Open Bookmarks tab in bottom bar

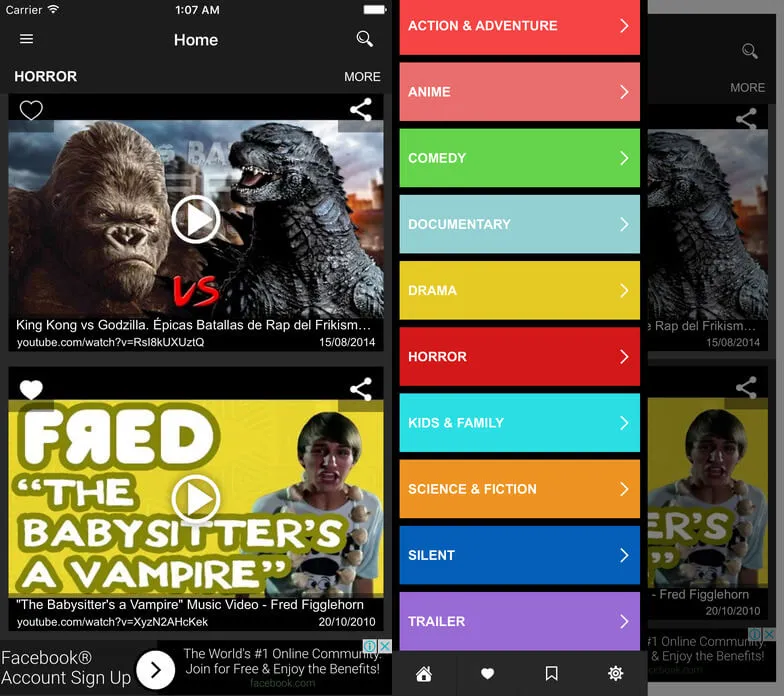tap(552, 674)
